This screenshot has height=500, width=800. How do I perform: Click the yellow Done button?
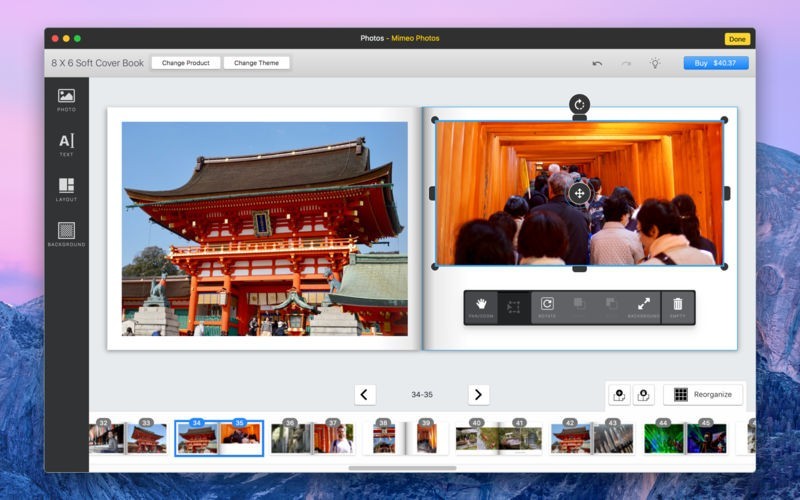[x=737, y=39]
